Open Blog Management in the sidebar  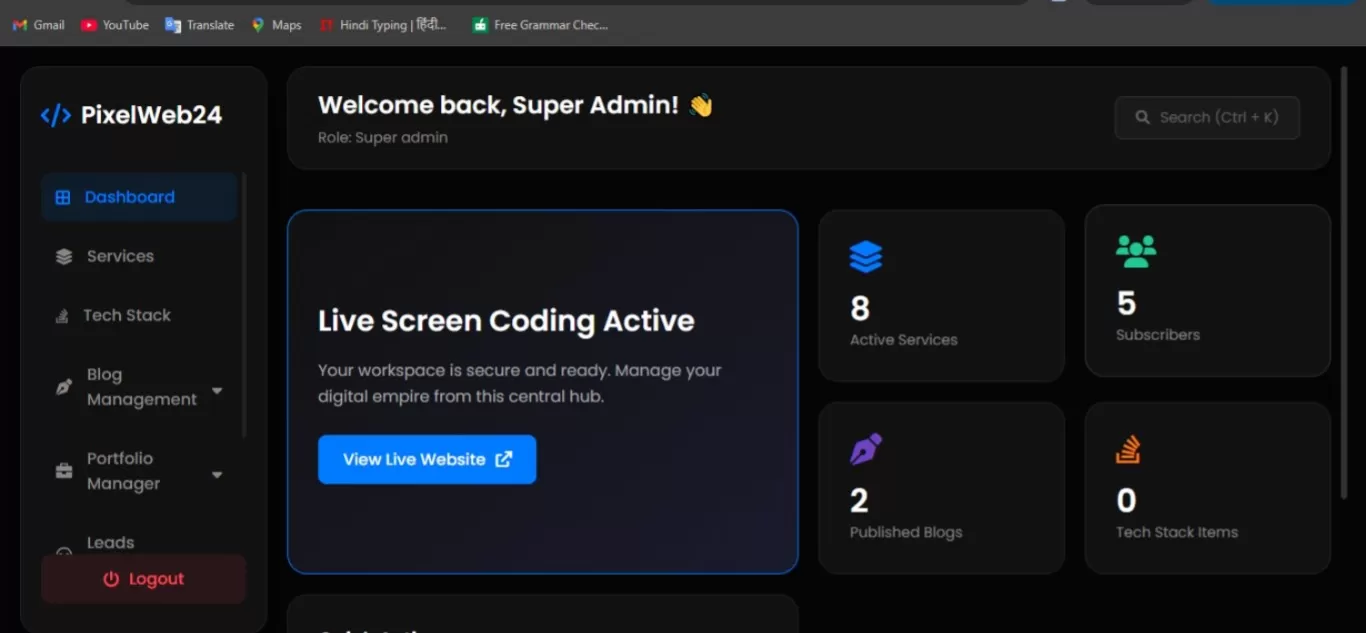coord(139,387)
